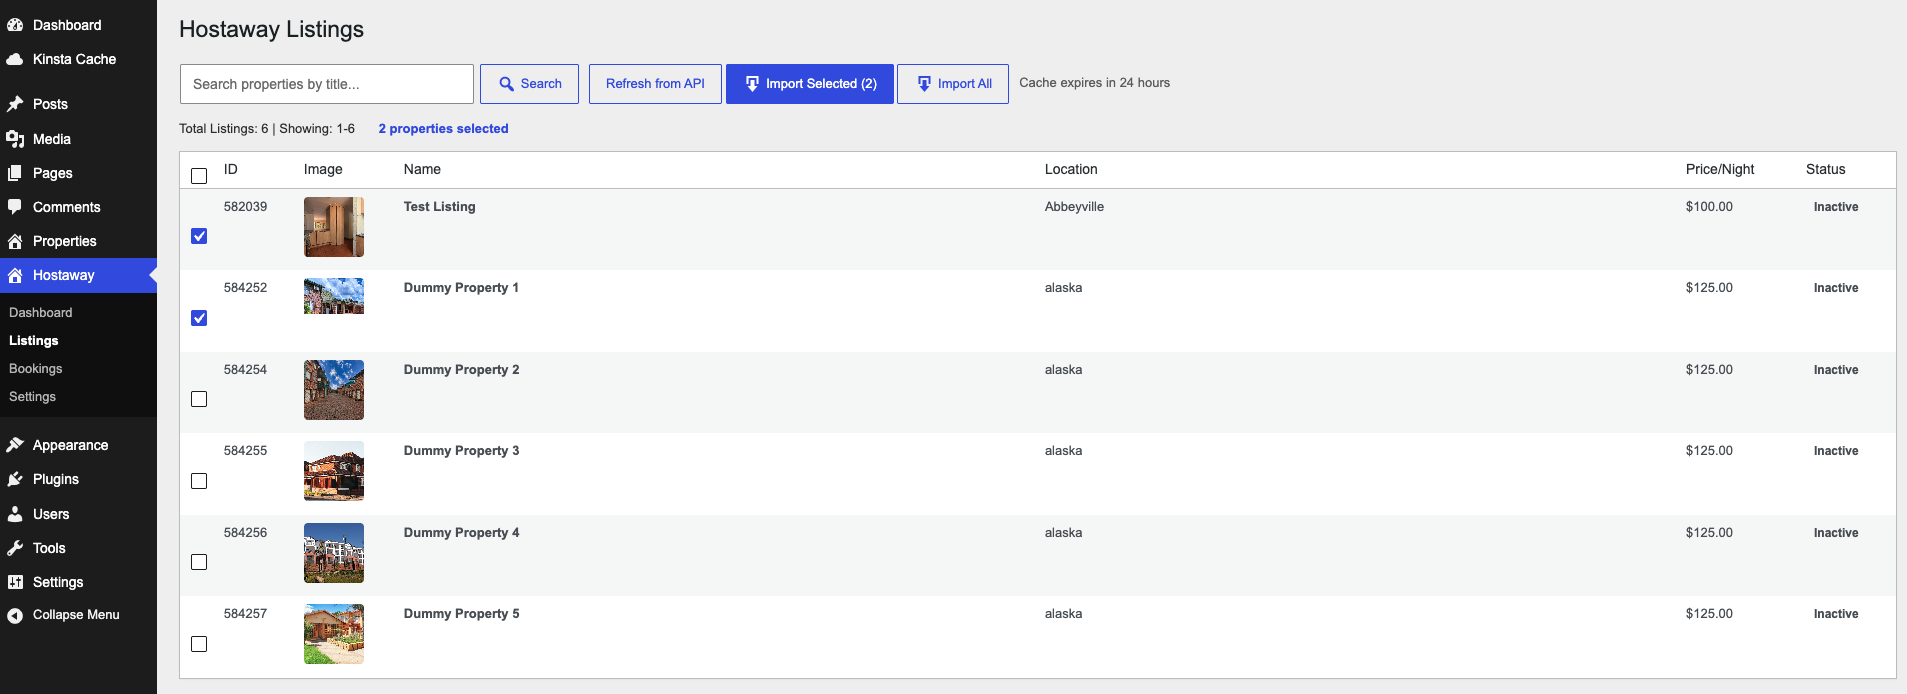Click the Dummy Property 3 thumbnail

(x=334, y=471)
